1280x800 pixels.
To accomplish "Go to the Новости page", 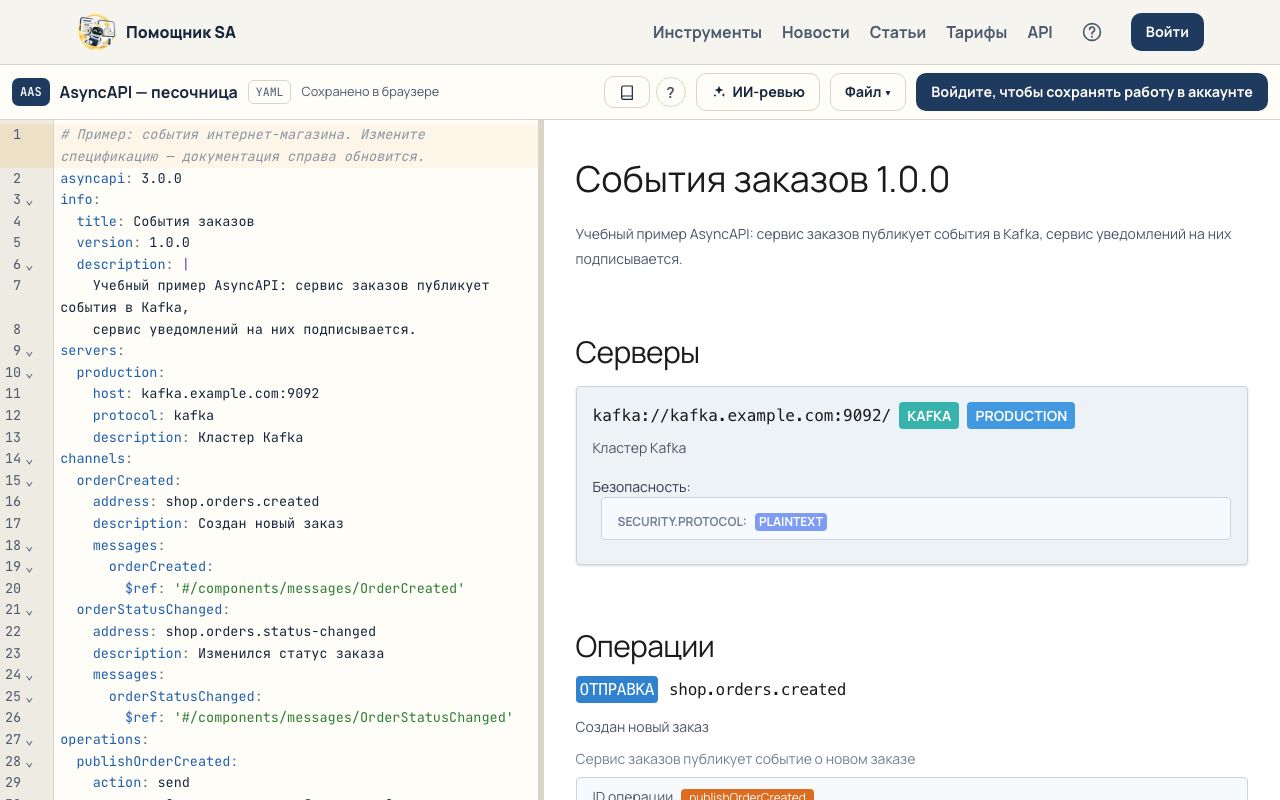I will pos(816,32).
